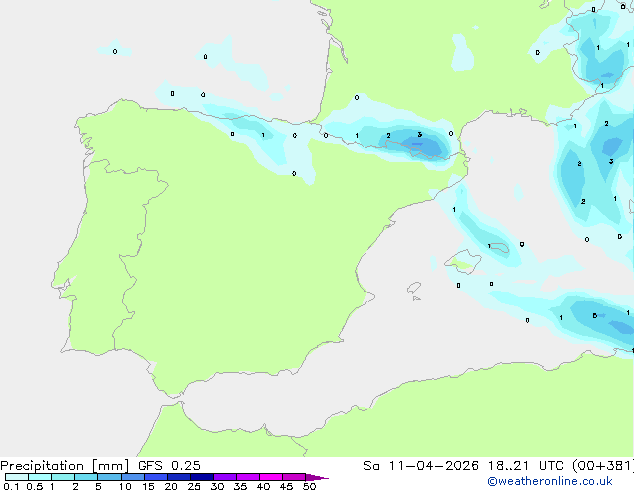Click the above-50 arrow tip of legend
634x490 pixels.
coord(317,477)
